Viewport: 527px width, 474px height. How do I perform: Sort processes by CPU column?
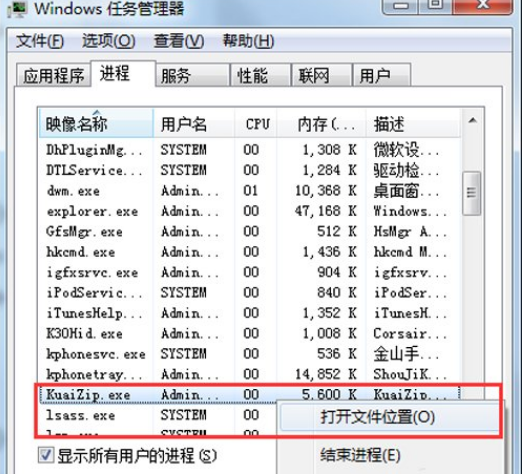pos(256,124)
